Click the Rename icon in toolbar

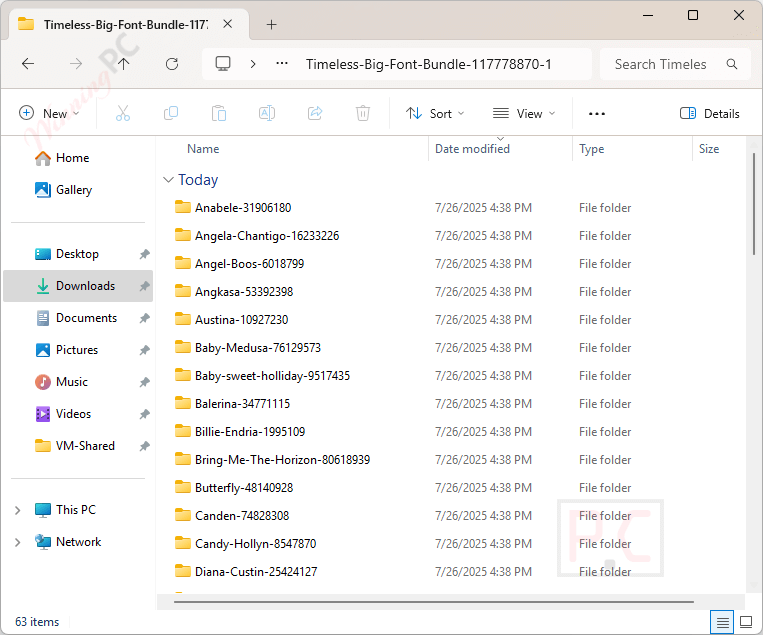click(267, 113)
